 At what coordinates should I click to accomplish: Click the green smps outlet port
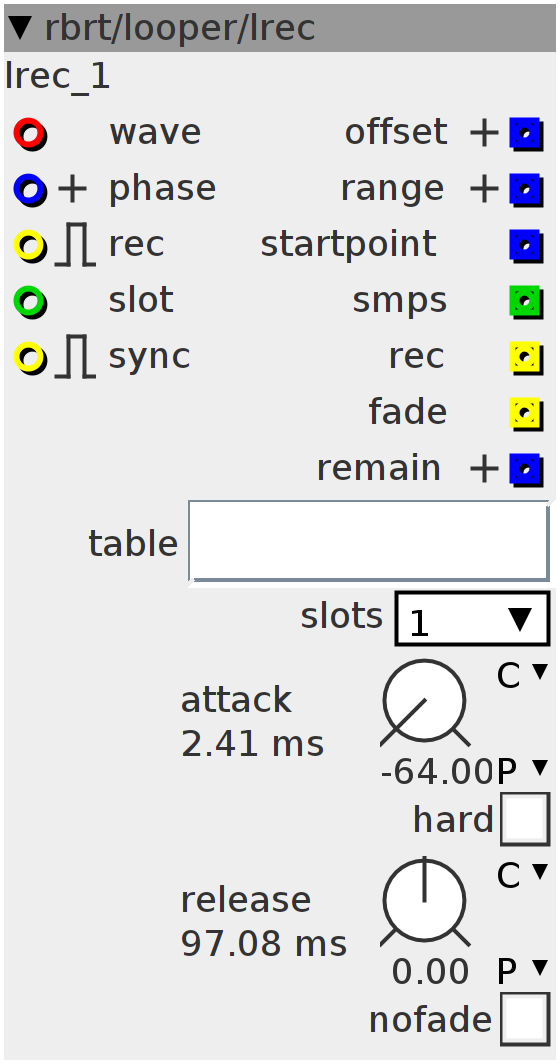coord(526,301)
